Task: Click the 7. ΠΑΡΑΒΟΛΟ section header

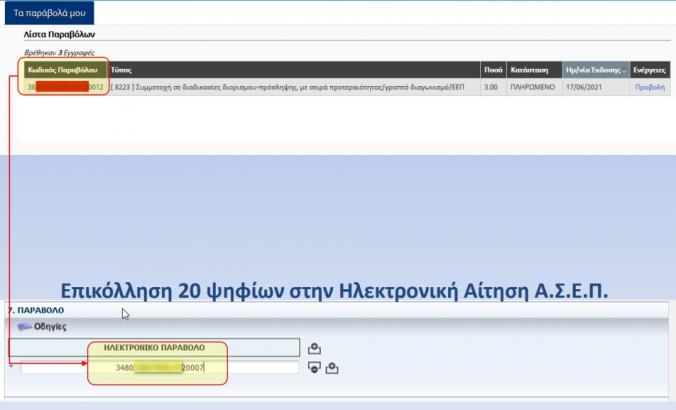Action: pyautogui.click(x=36, y=311)
